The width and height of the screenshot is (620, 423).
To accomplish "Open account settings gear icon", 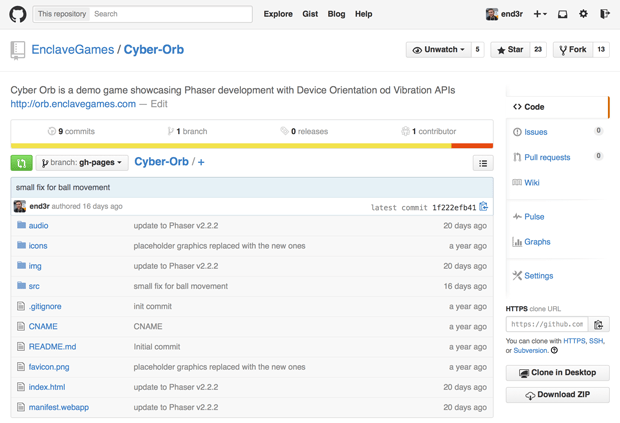I will click(x=584, y=14).
